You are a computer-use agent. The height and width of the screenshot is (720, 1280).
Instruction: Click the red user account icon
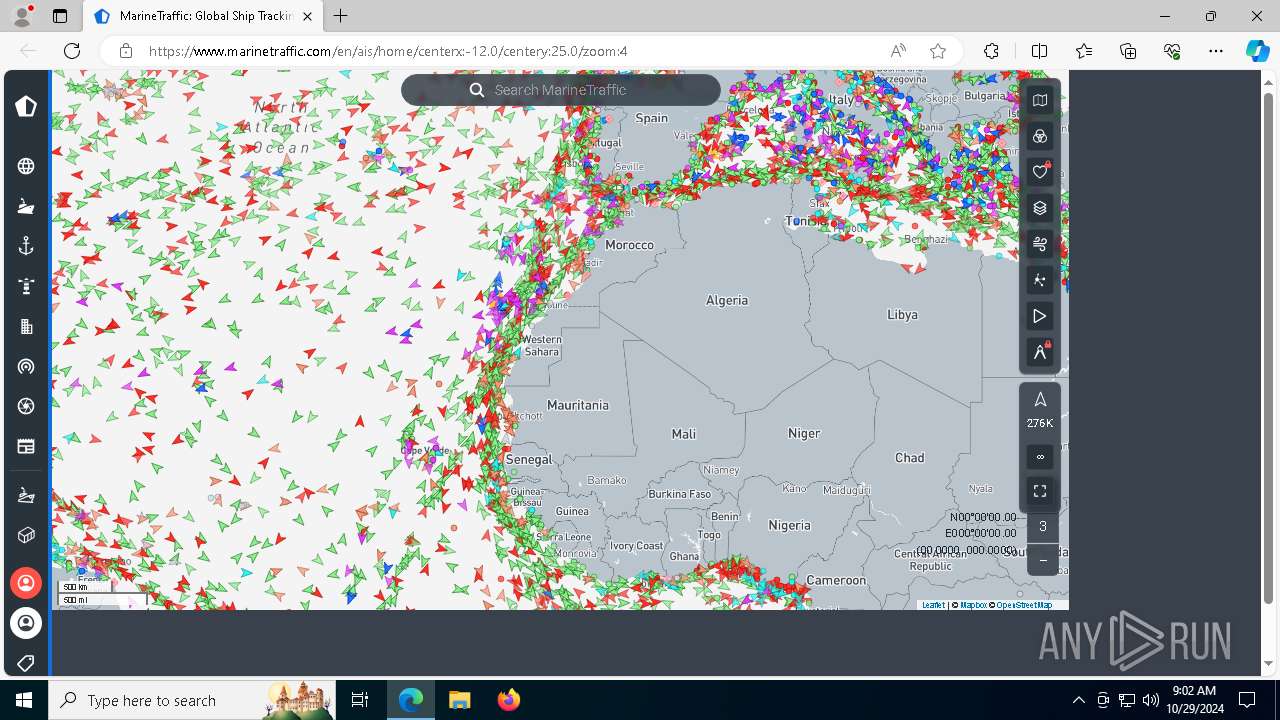pyautogui.click(x=26, y=582)
